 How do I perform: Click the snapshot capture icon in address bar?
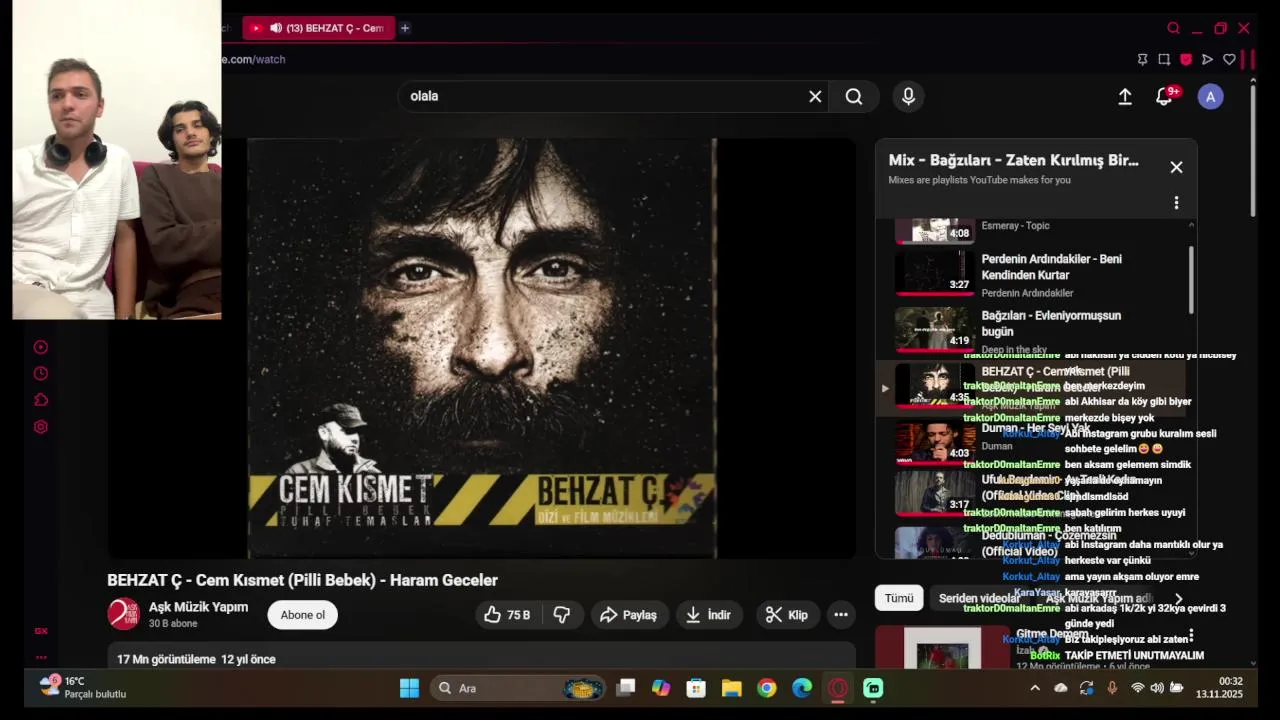(x=1164, y=59)
